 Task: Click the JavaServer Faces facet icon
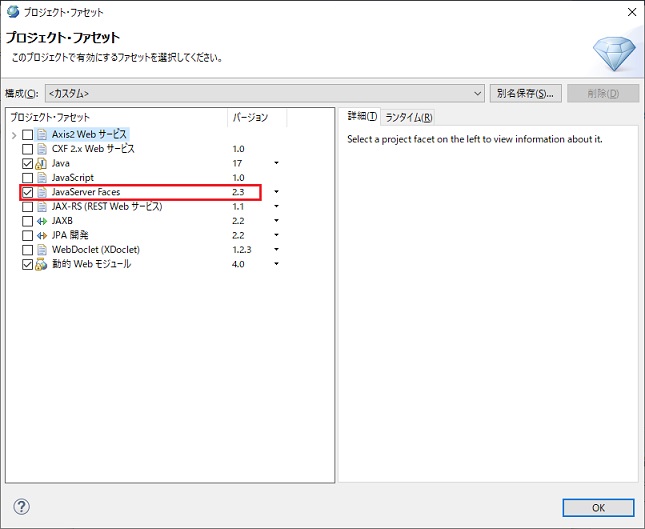pyautogui.click(x=42, y=192)
